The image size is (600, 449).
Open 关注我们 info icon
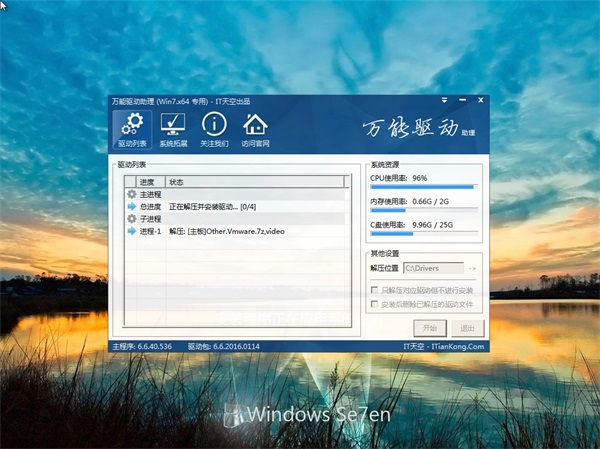point(214,130)
